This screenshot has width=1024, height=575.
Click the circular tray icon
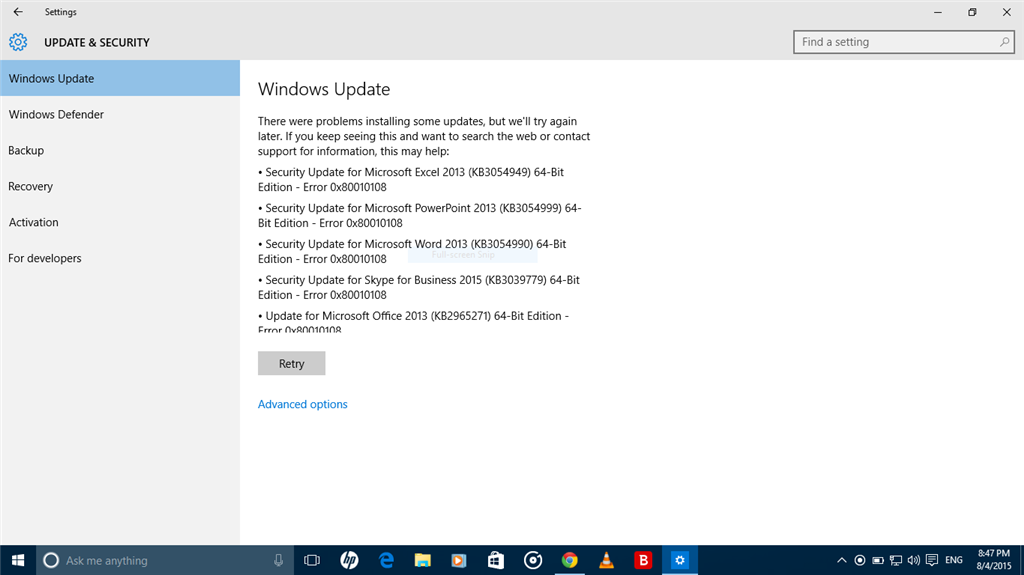tap(860, 561)
